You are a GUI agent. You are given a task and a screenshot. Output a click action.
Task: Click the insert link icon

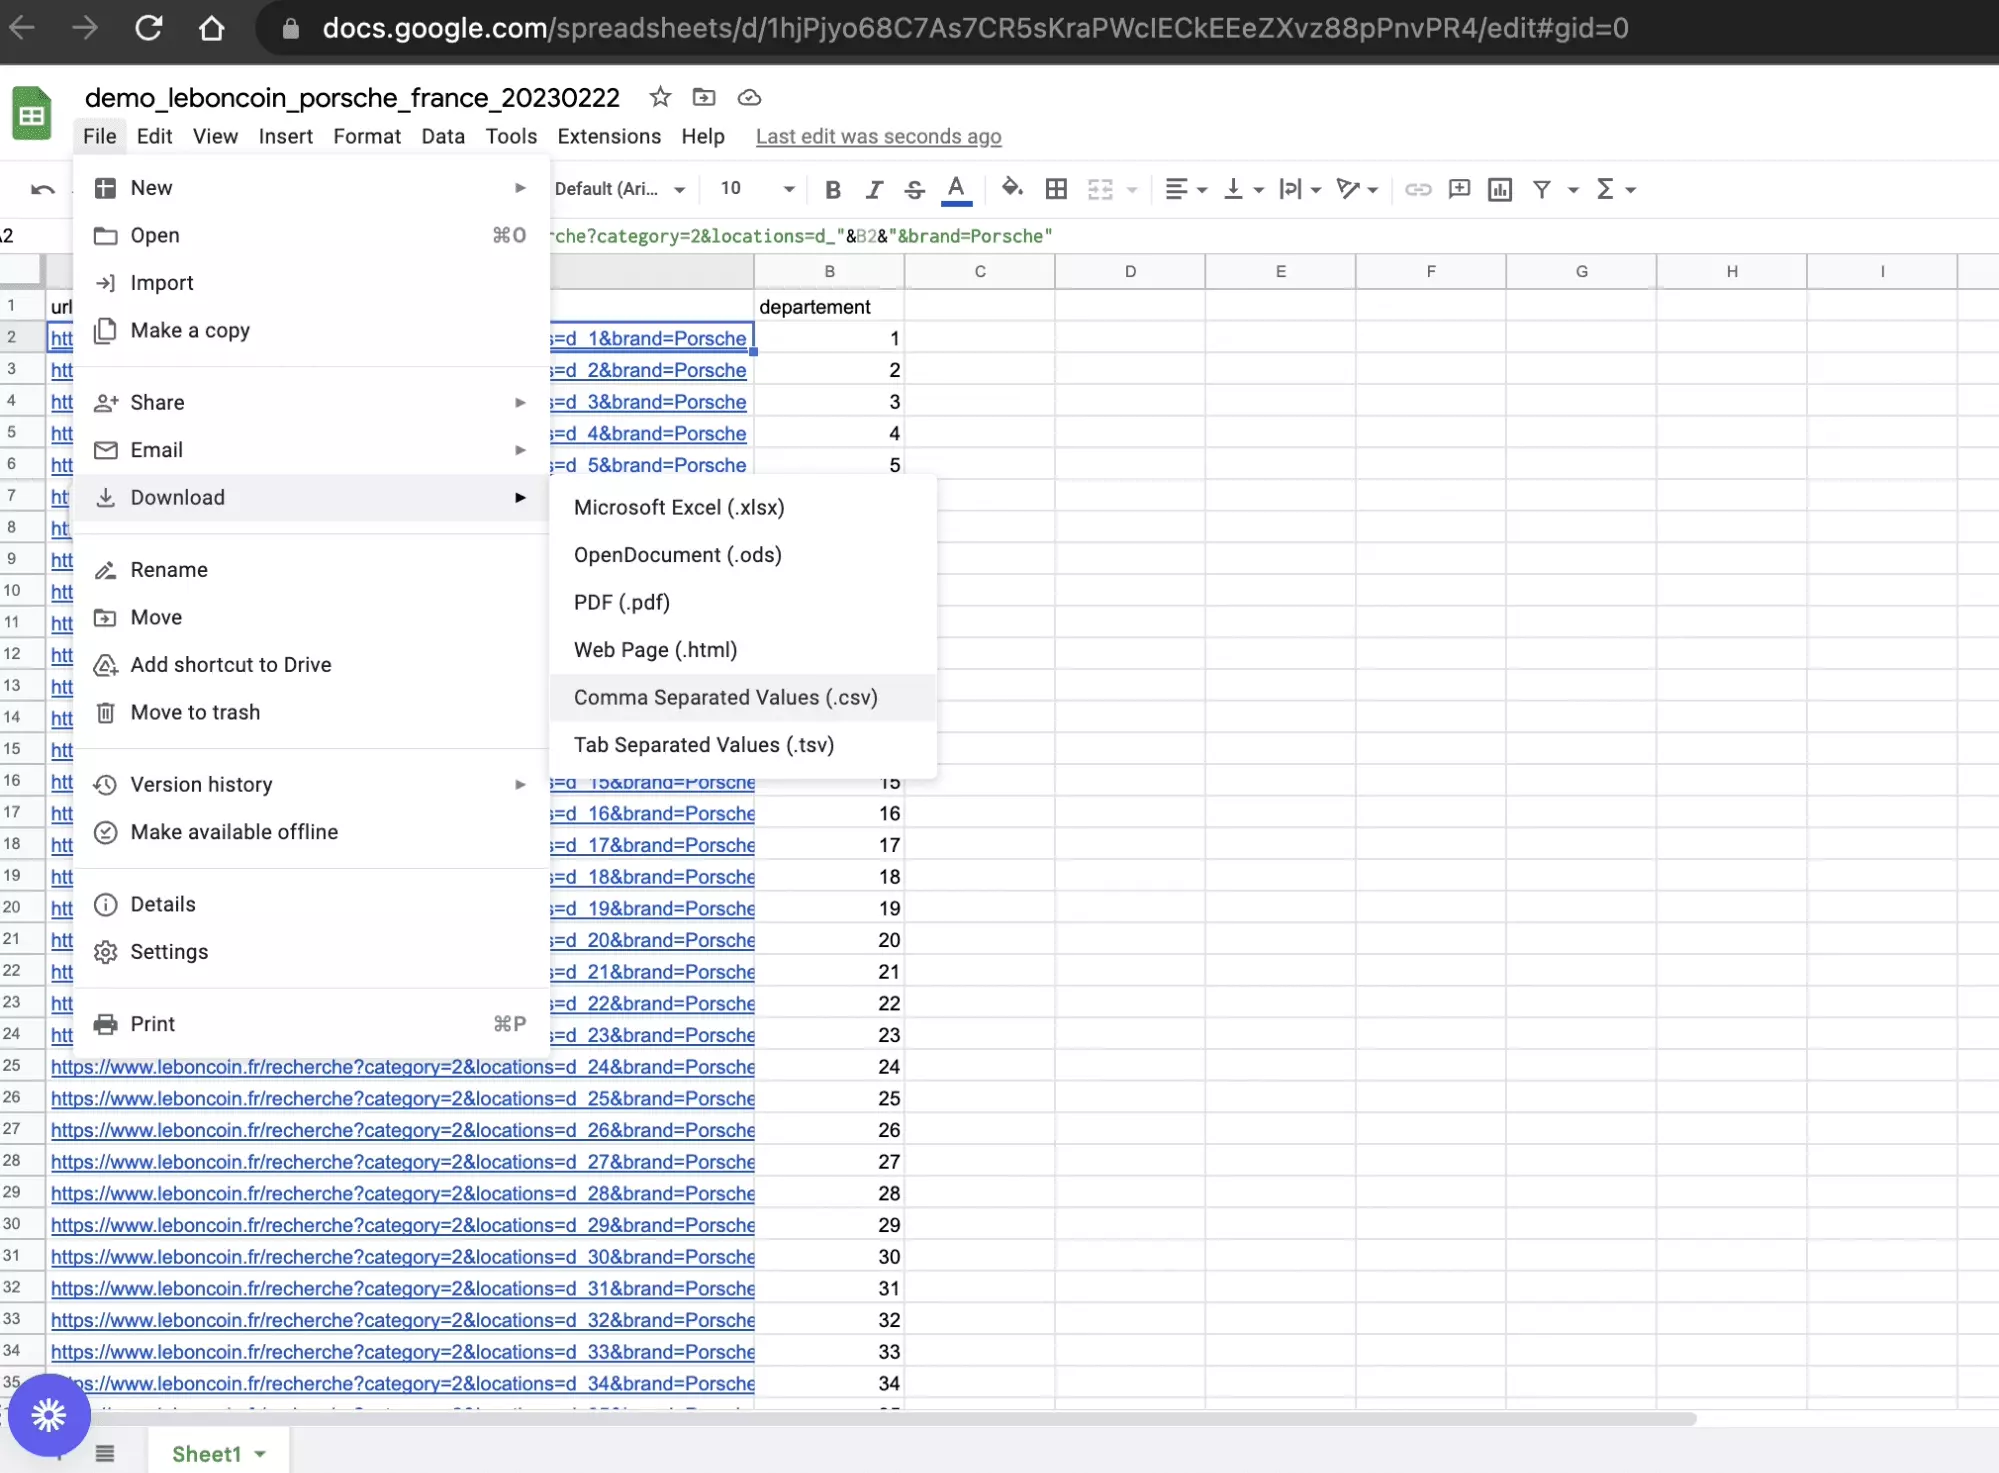(1417, 189)
